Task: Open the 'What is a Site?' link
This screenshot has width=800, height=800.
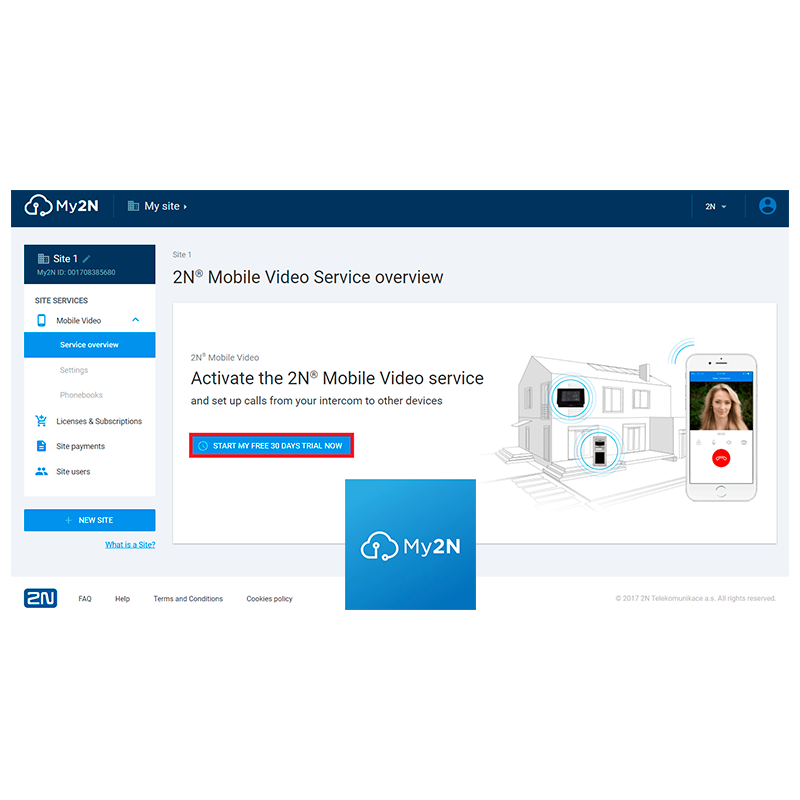Action: pyautogui.click(x=130, y=545)
